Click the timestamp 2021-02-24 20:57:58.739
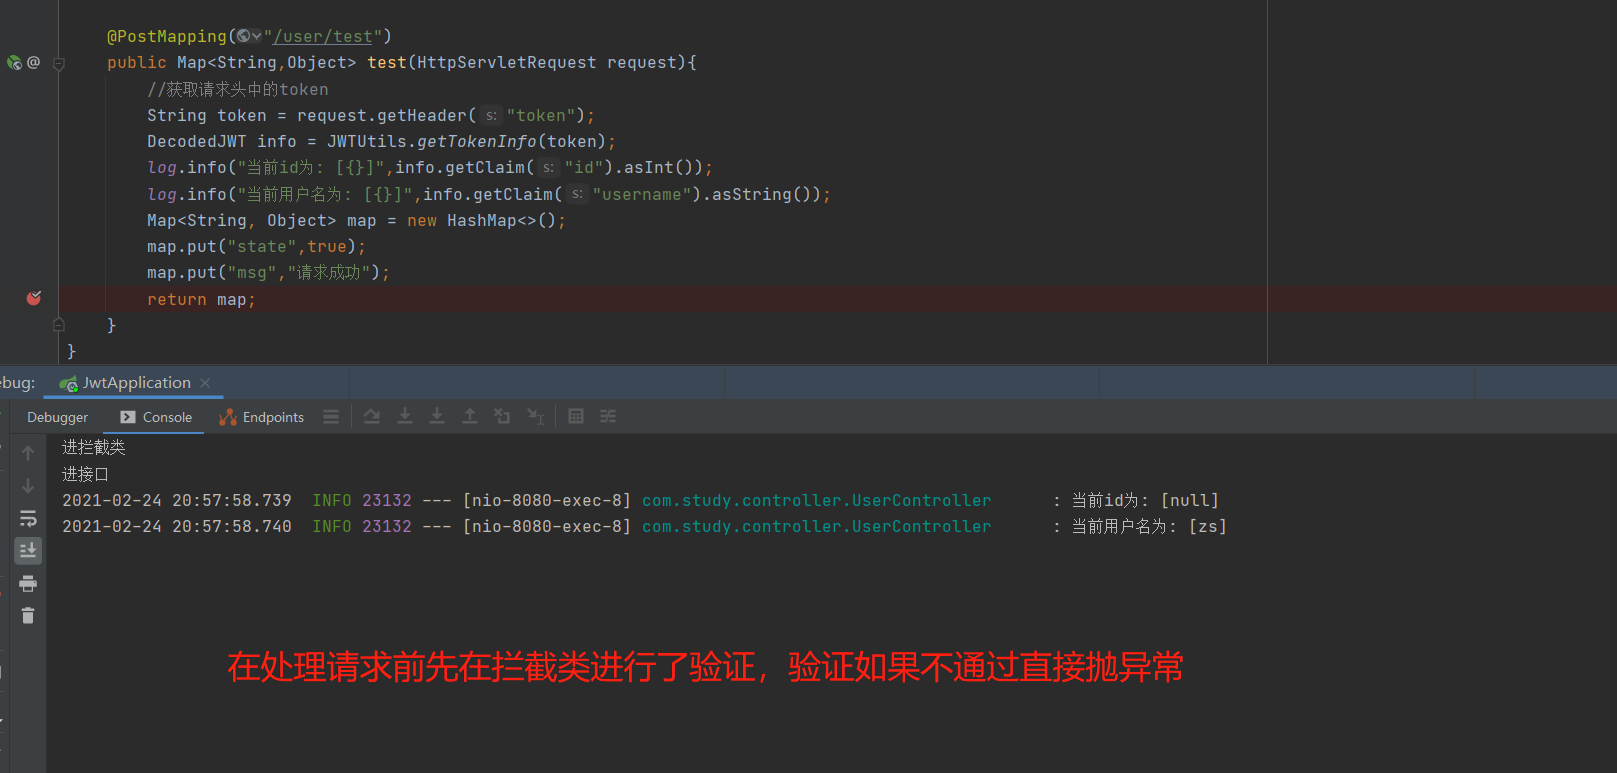The height and width of the screenshot is (773, 1617). (177, 500)
